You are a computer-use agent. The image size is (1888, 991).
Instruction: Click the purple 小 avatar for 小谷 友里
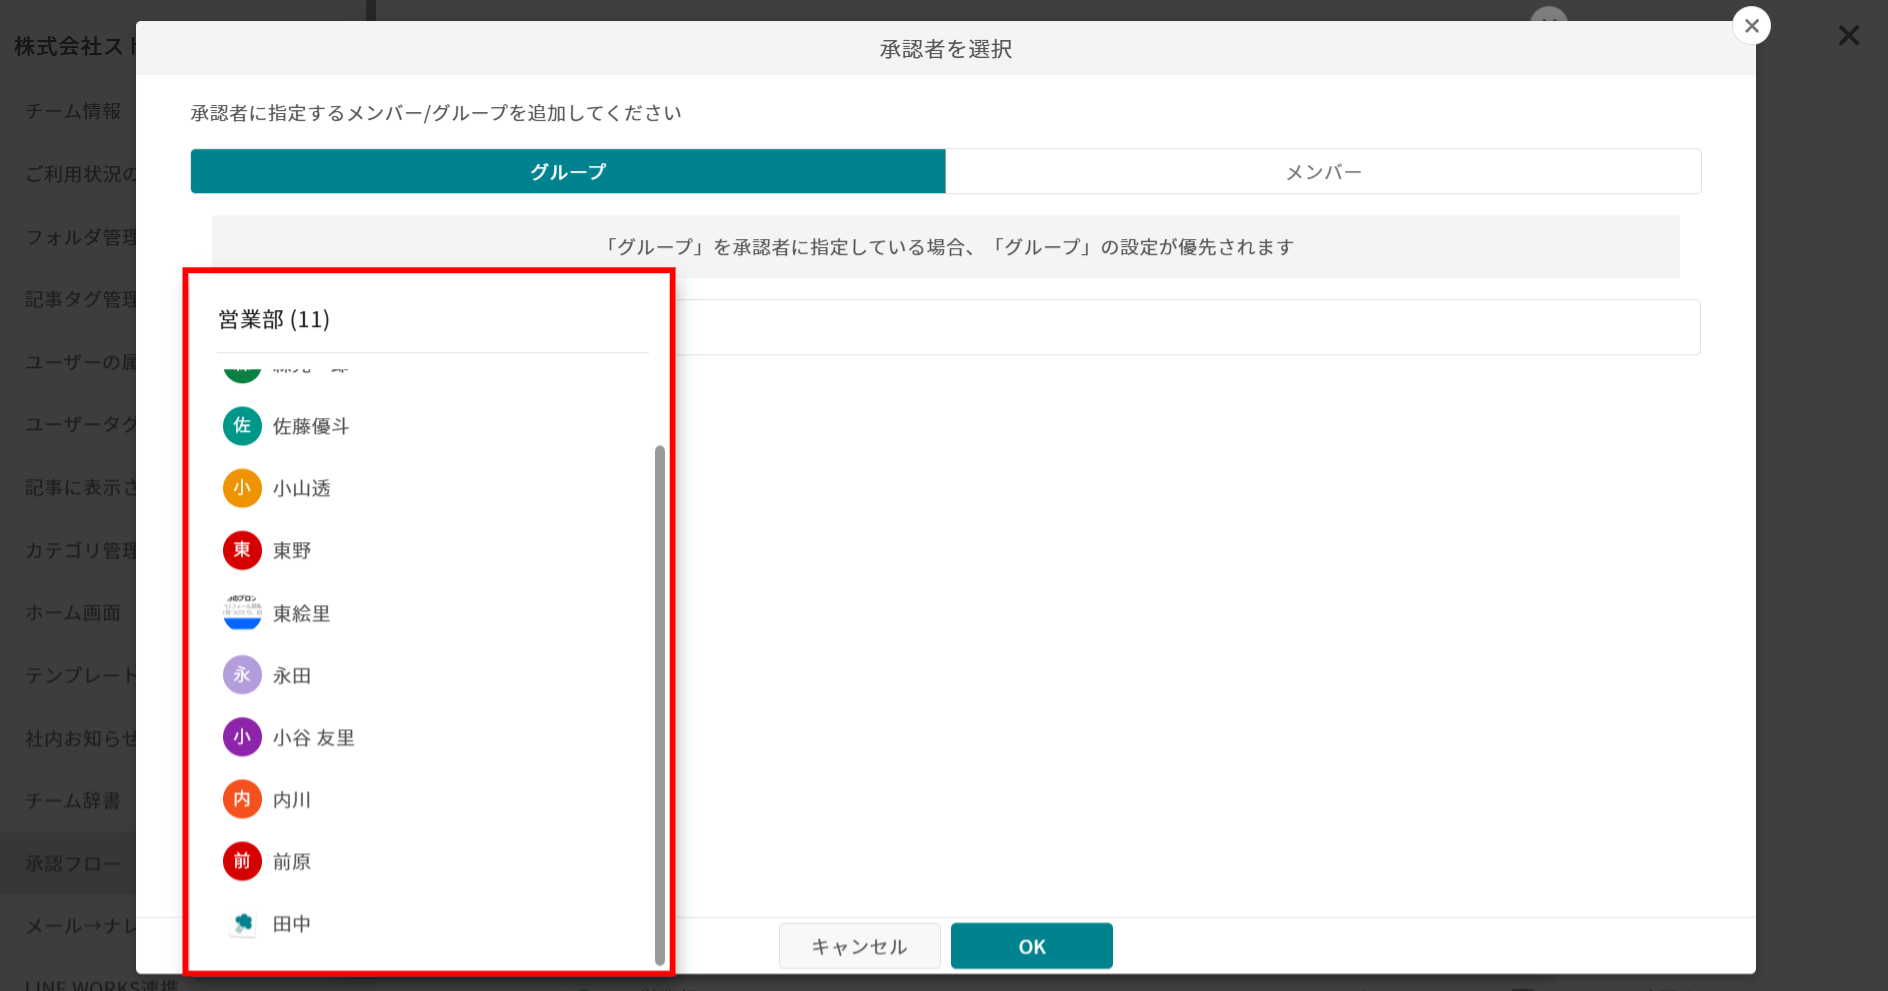(242, 737)
